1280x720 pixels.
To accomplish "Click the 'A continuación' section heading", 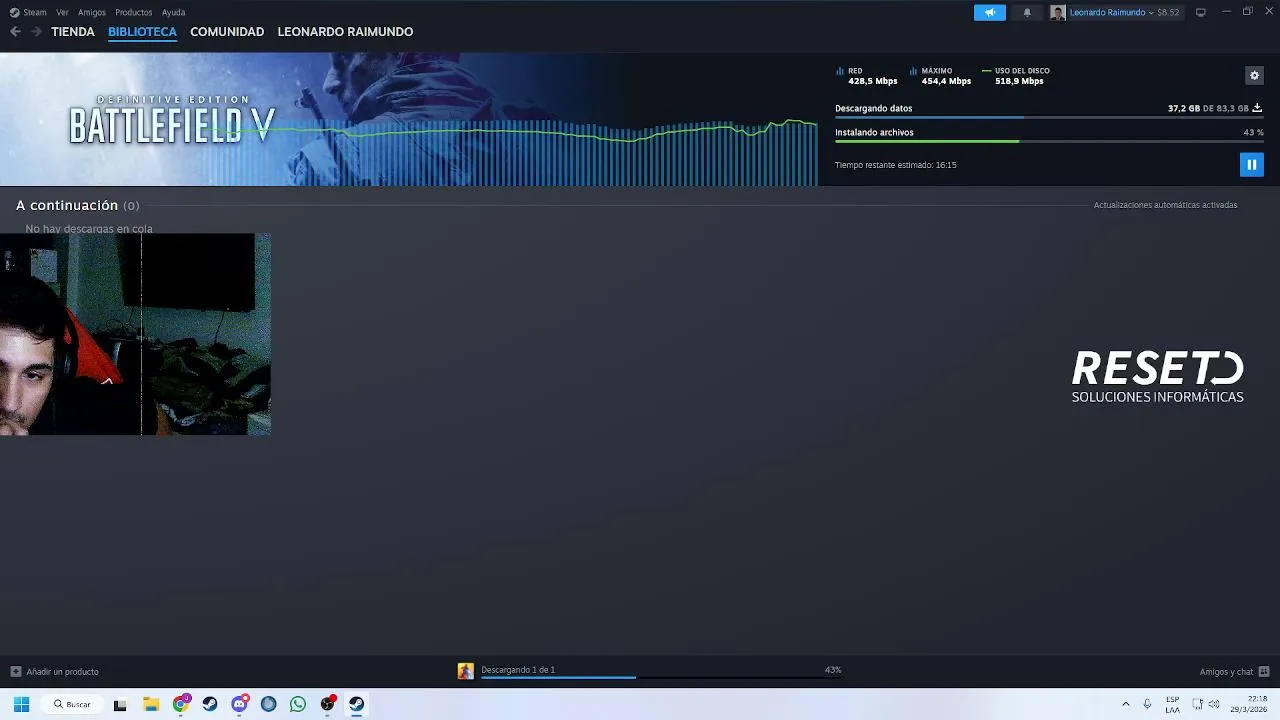I will click(67, 205).
